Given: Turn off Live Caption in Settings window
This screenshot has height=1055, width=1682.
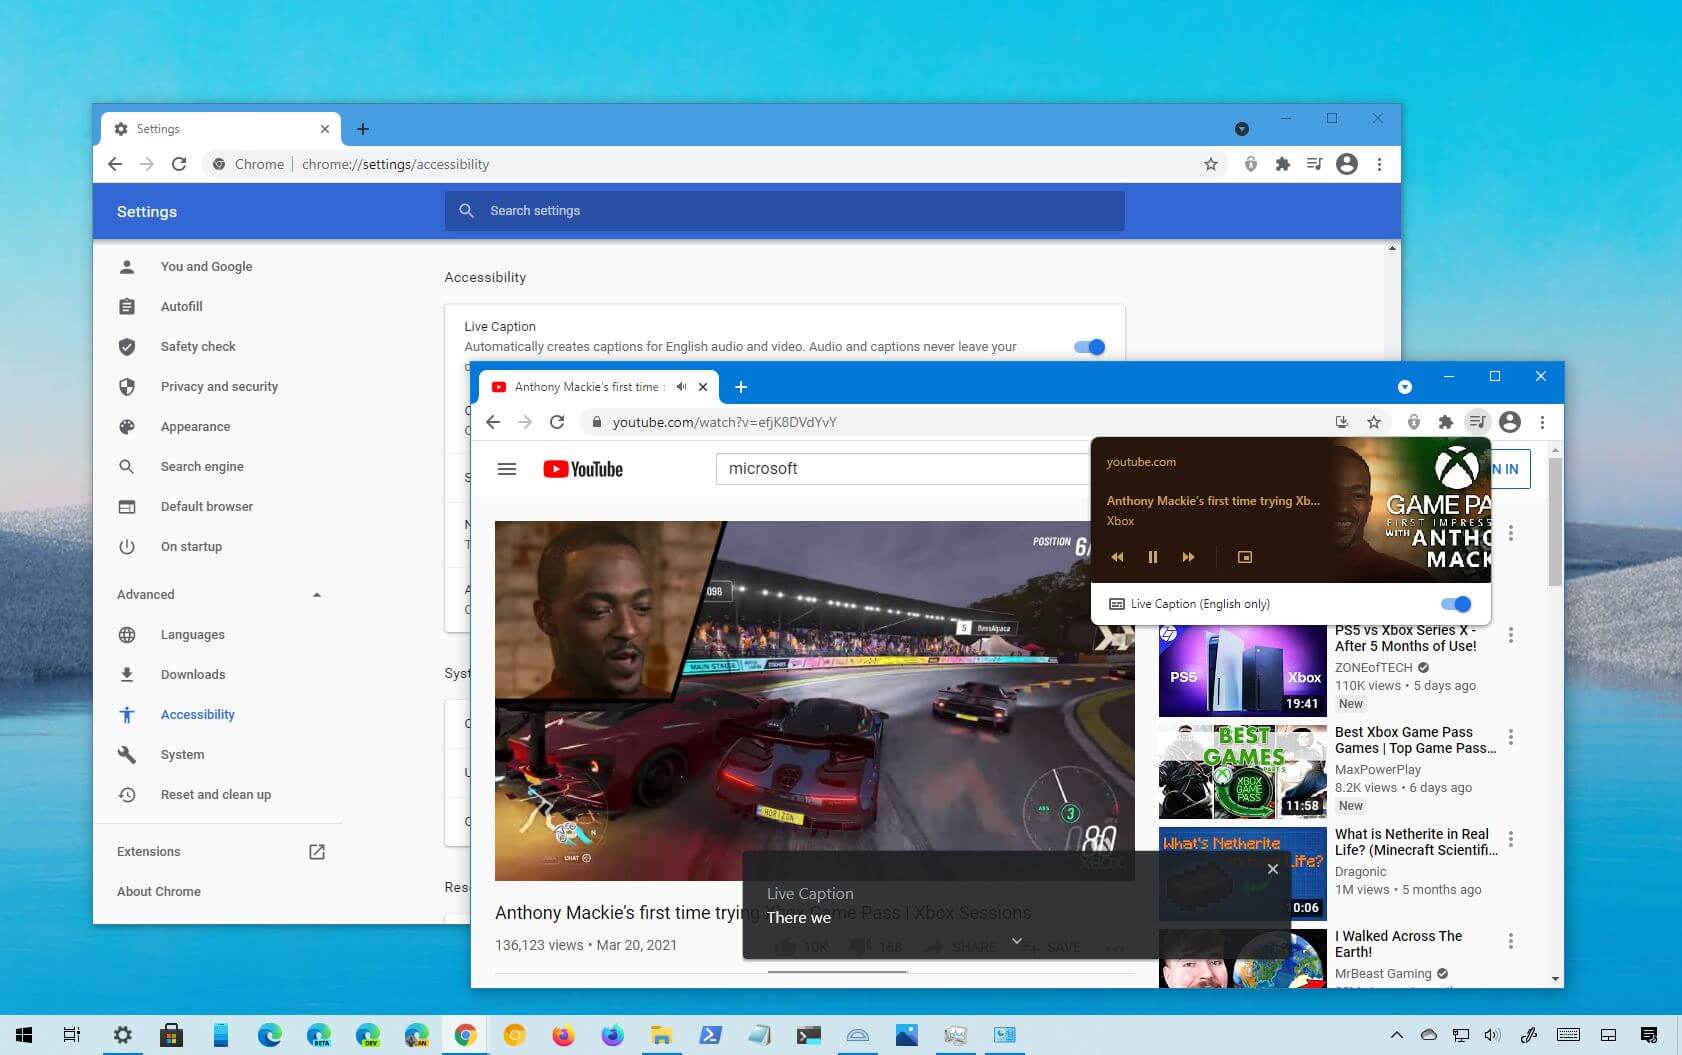Looking at the screenshot, I should tap(1089, 347).
